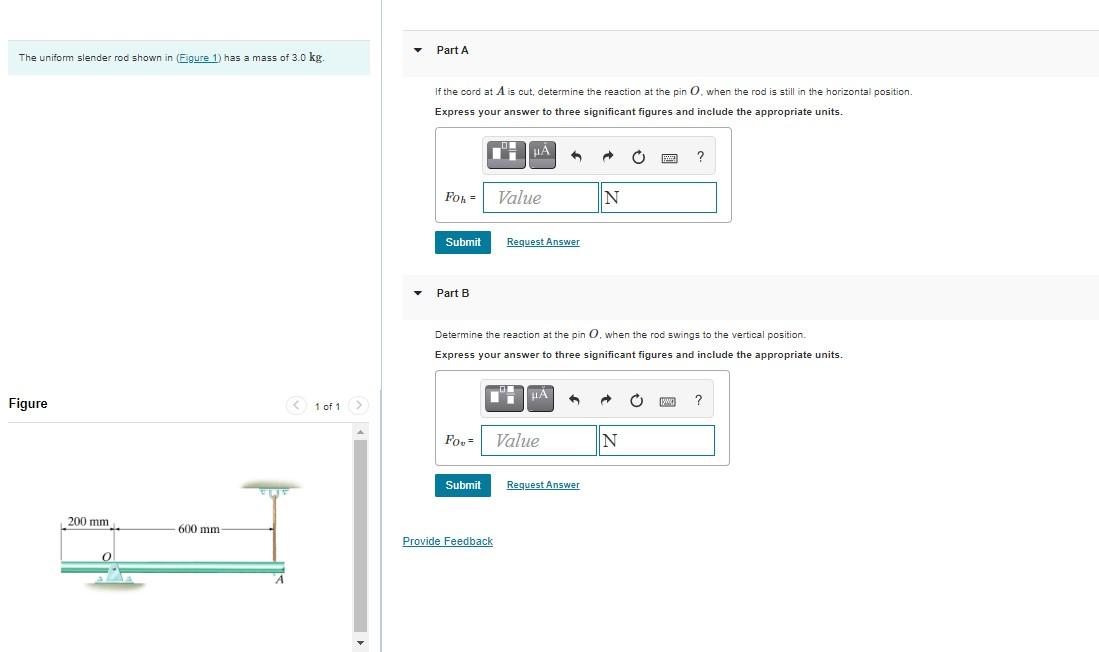Viewport: 1099px width, 652px height.
Task: Click the figure panel vertical scrollbar thumb
Action: tap(360, 536)
